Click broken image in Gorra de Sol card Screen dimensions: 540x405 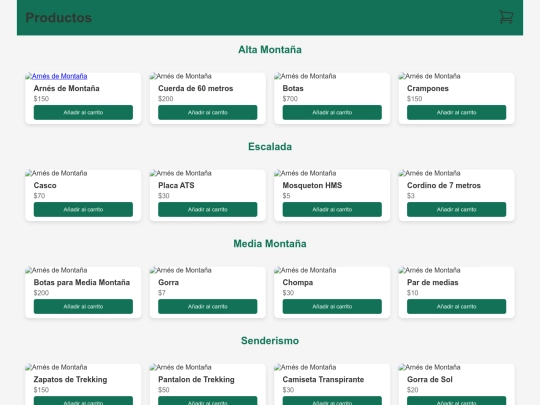pos(429,367)
